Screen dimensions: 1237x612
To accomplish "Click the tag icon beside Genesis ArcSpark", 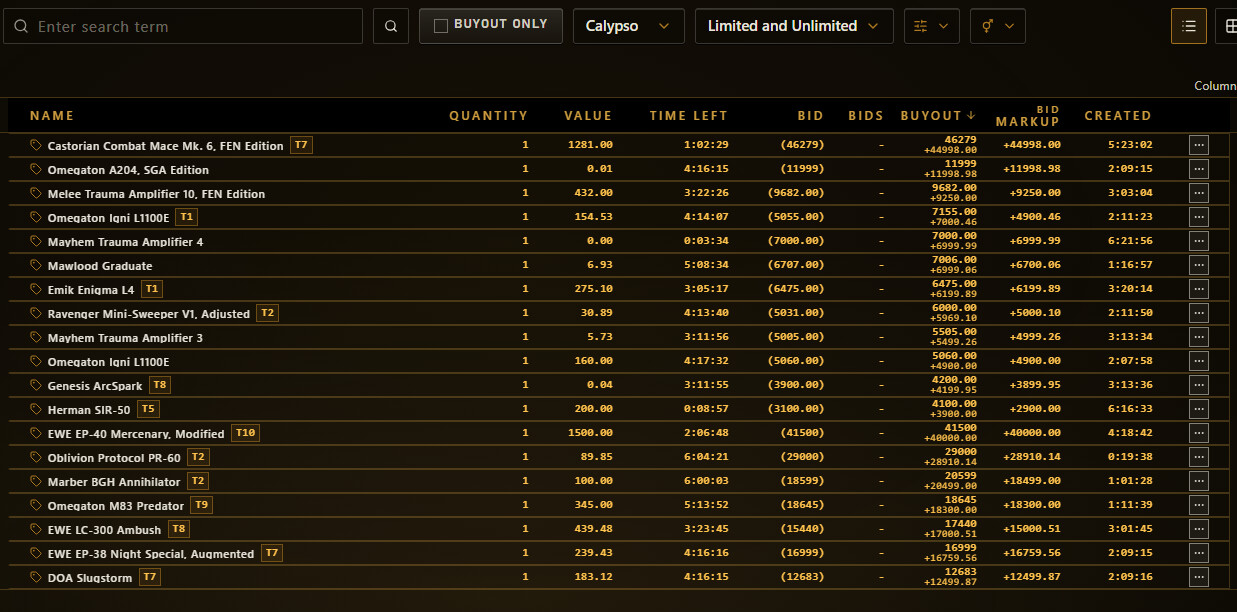I will tap(36, 385).
